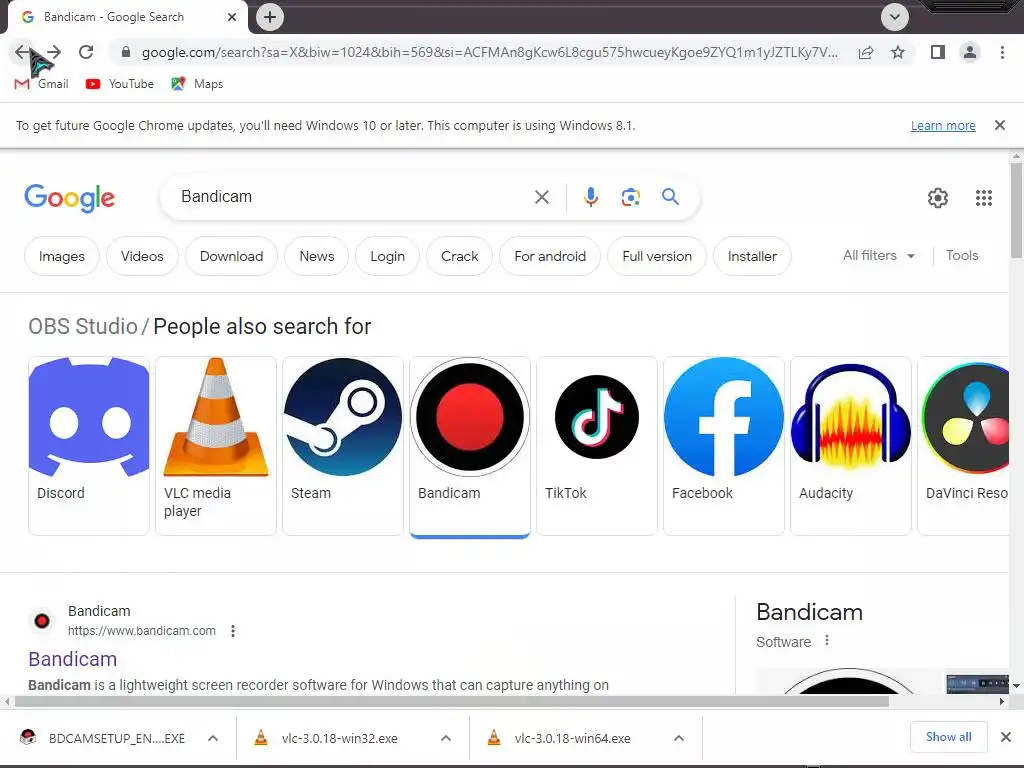Dismiss the Chrome update notification bar
The height and width of the screenshot is (768, 1024).
tap(1000, 125)
